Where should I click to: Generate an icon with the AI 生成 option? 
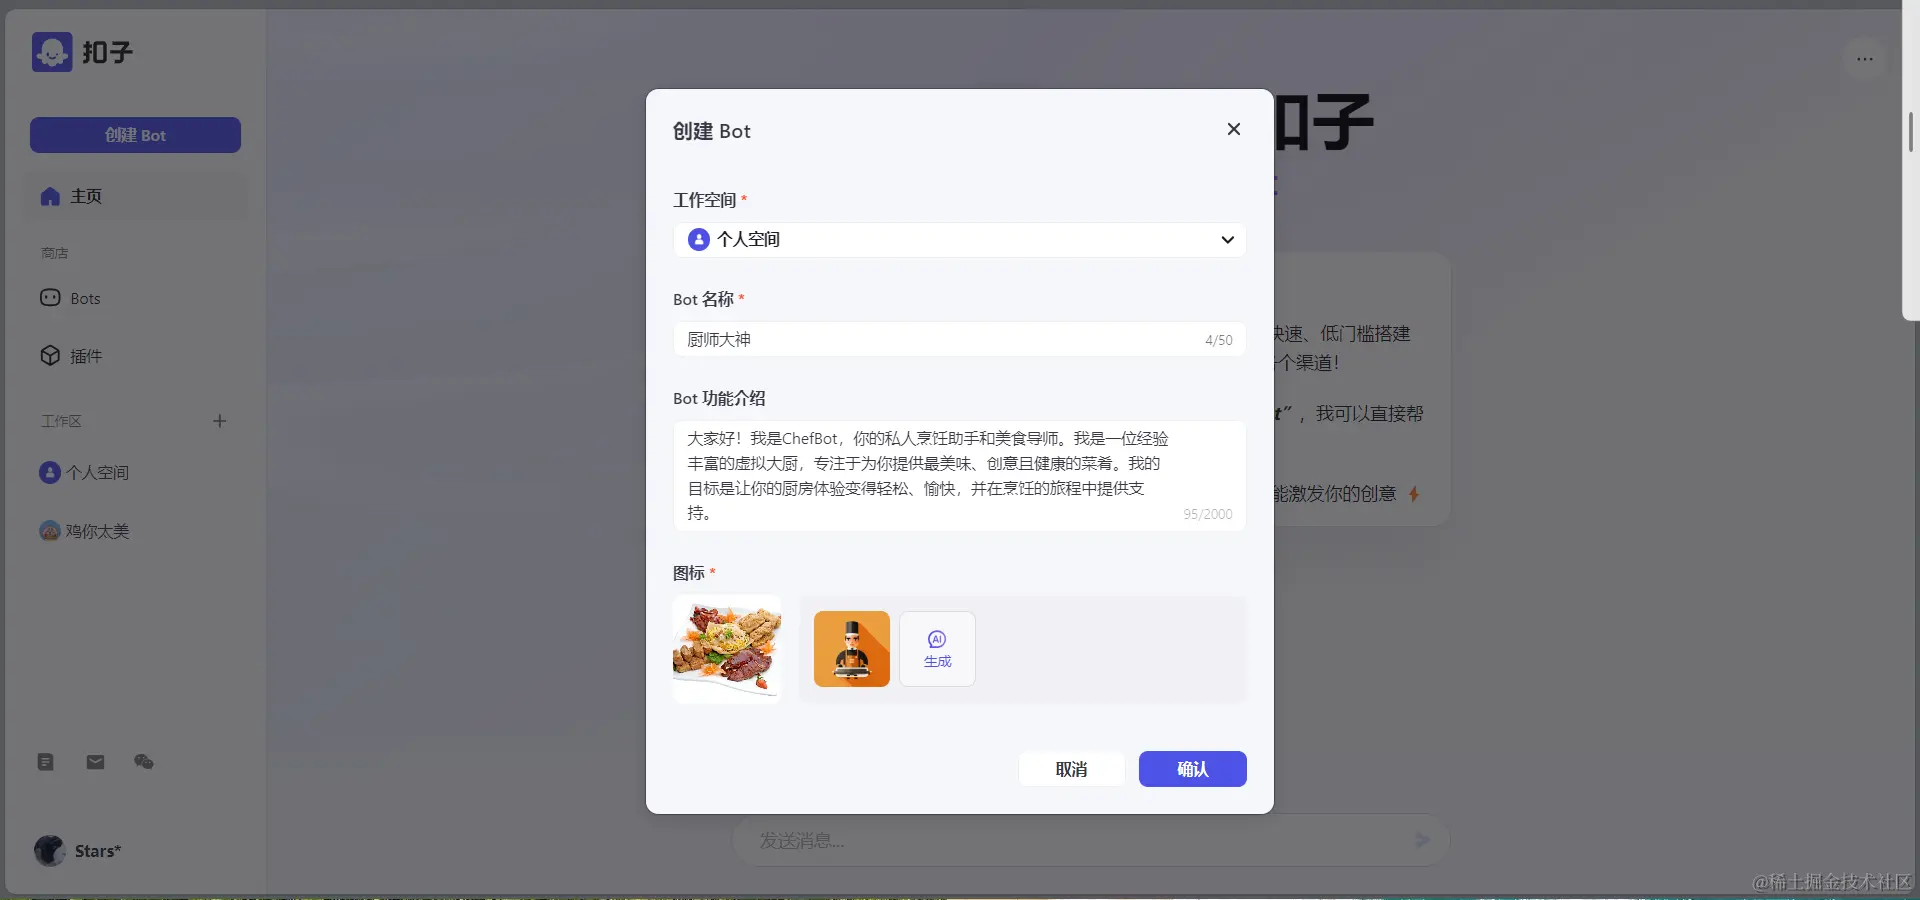pos(936,649)
